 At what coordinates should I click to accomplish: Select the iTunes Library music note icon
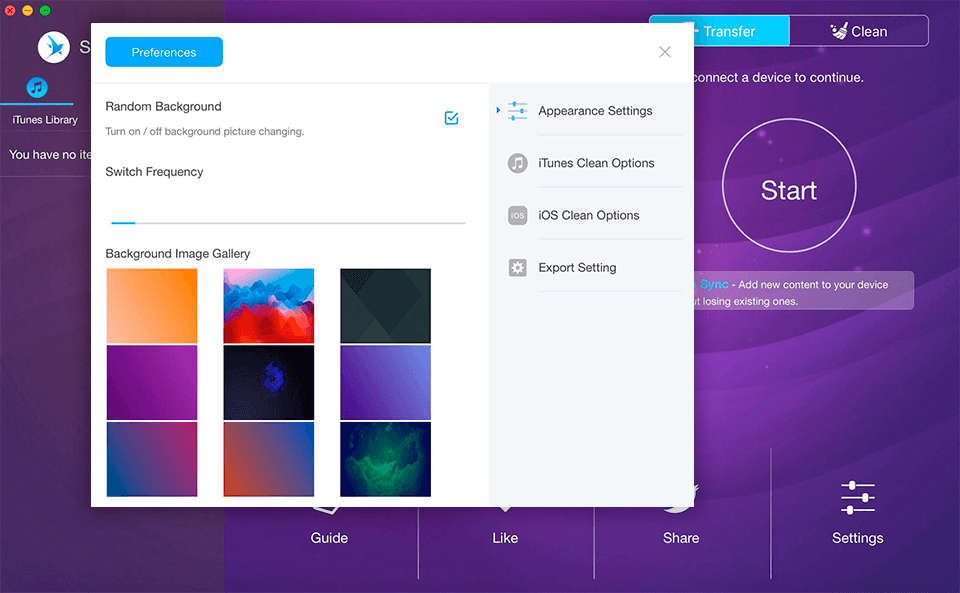(37, 87)
